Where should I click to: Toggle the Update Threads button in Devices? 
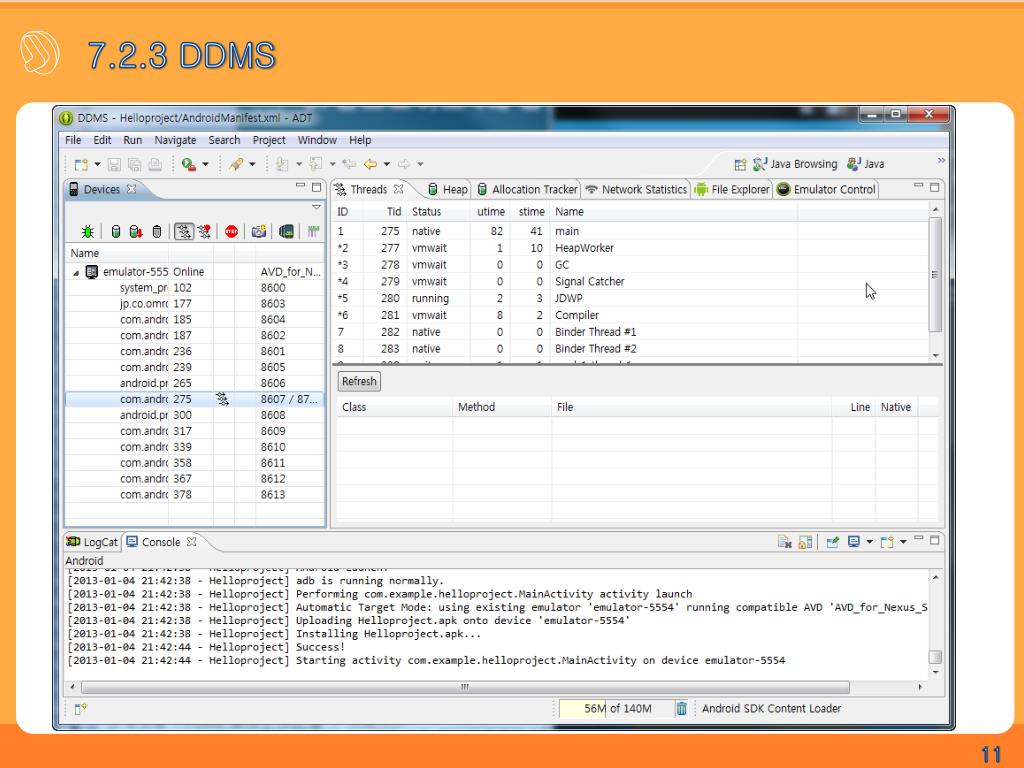tap(184, 231)
